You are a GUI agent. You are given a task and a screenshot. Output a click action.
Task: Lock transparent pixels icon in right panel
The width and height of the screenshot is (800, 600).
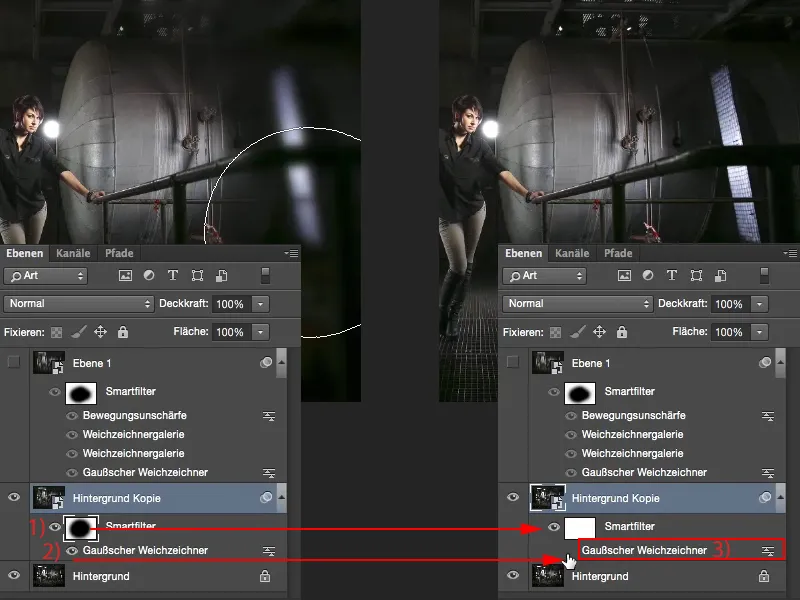(x=556, y=333)
